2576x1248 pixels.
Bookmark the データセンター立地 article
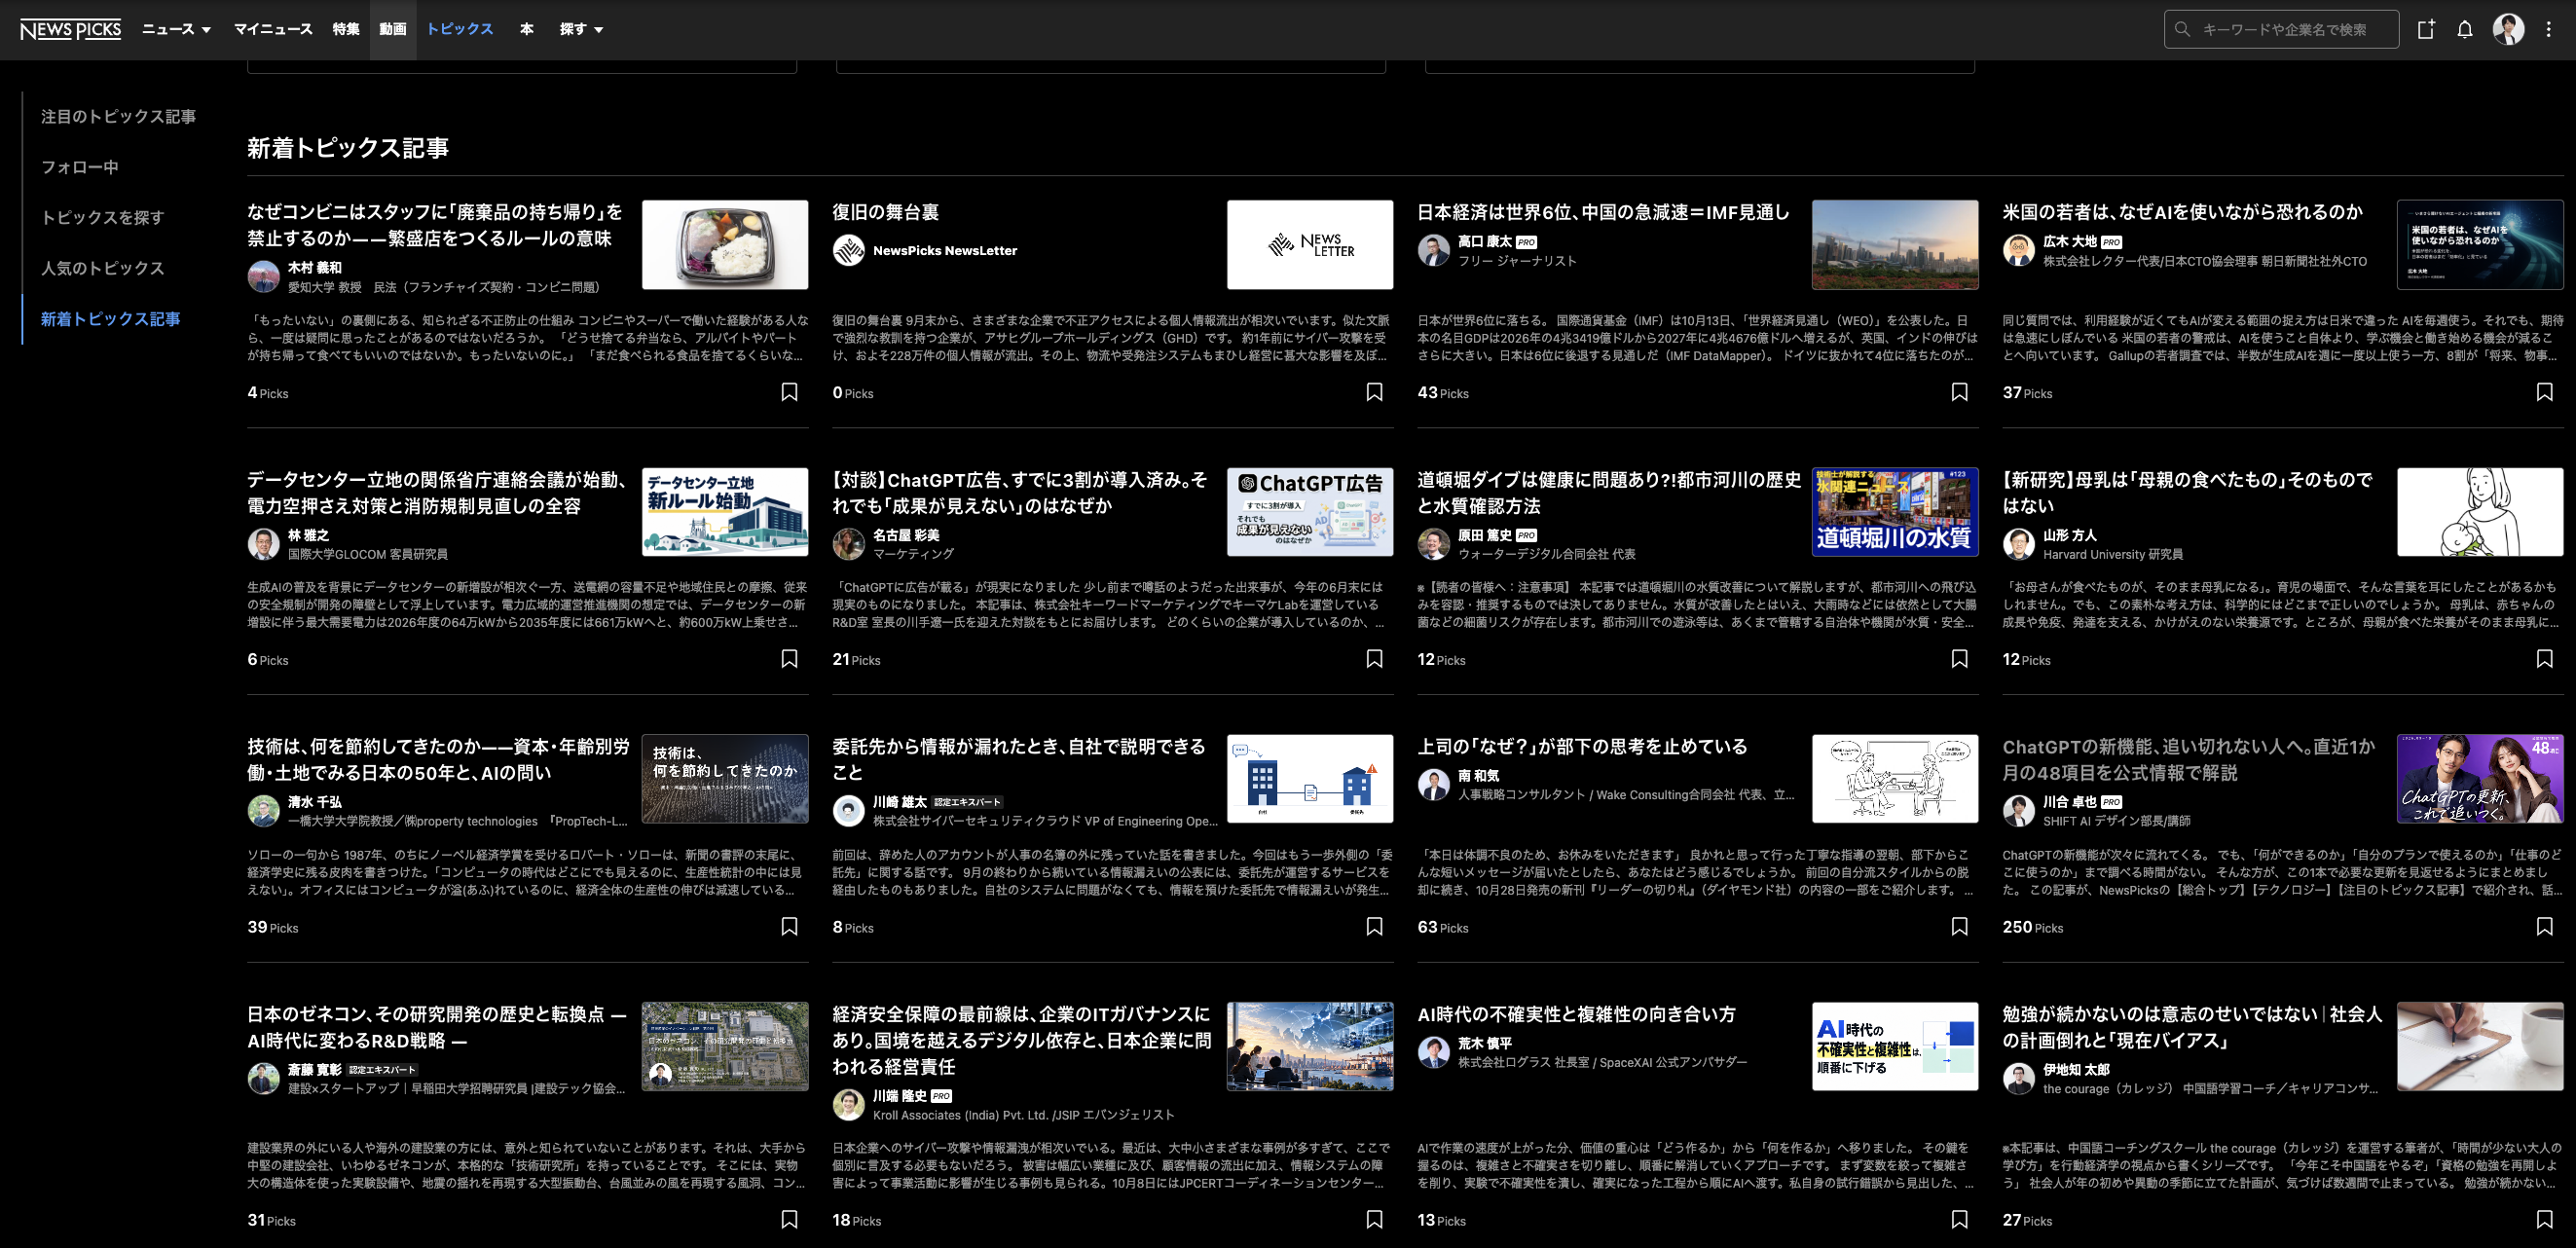[x=789, y=659]
